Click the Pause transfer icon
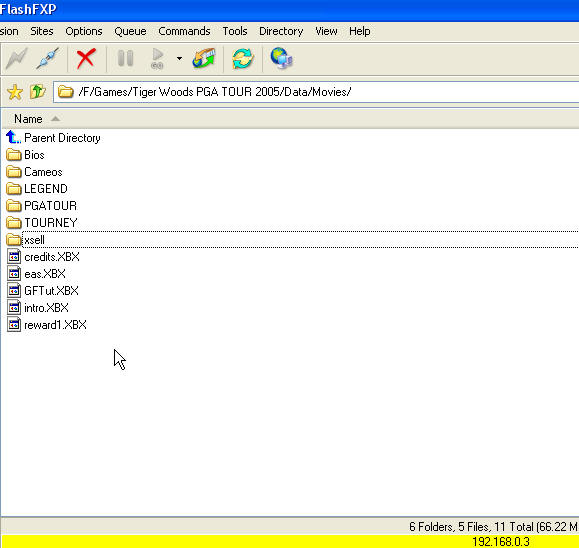This screenshot has width=579, height=548. (125, 59)
